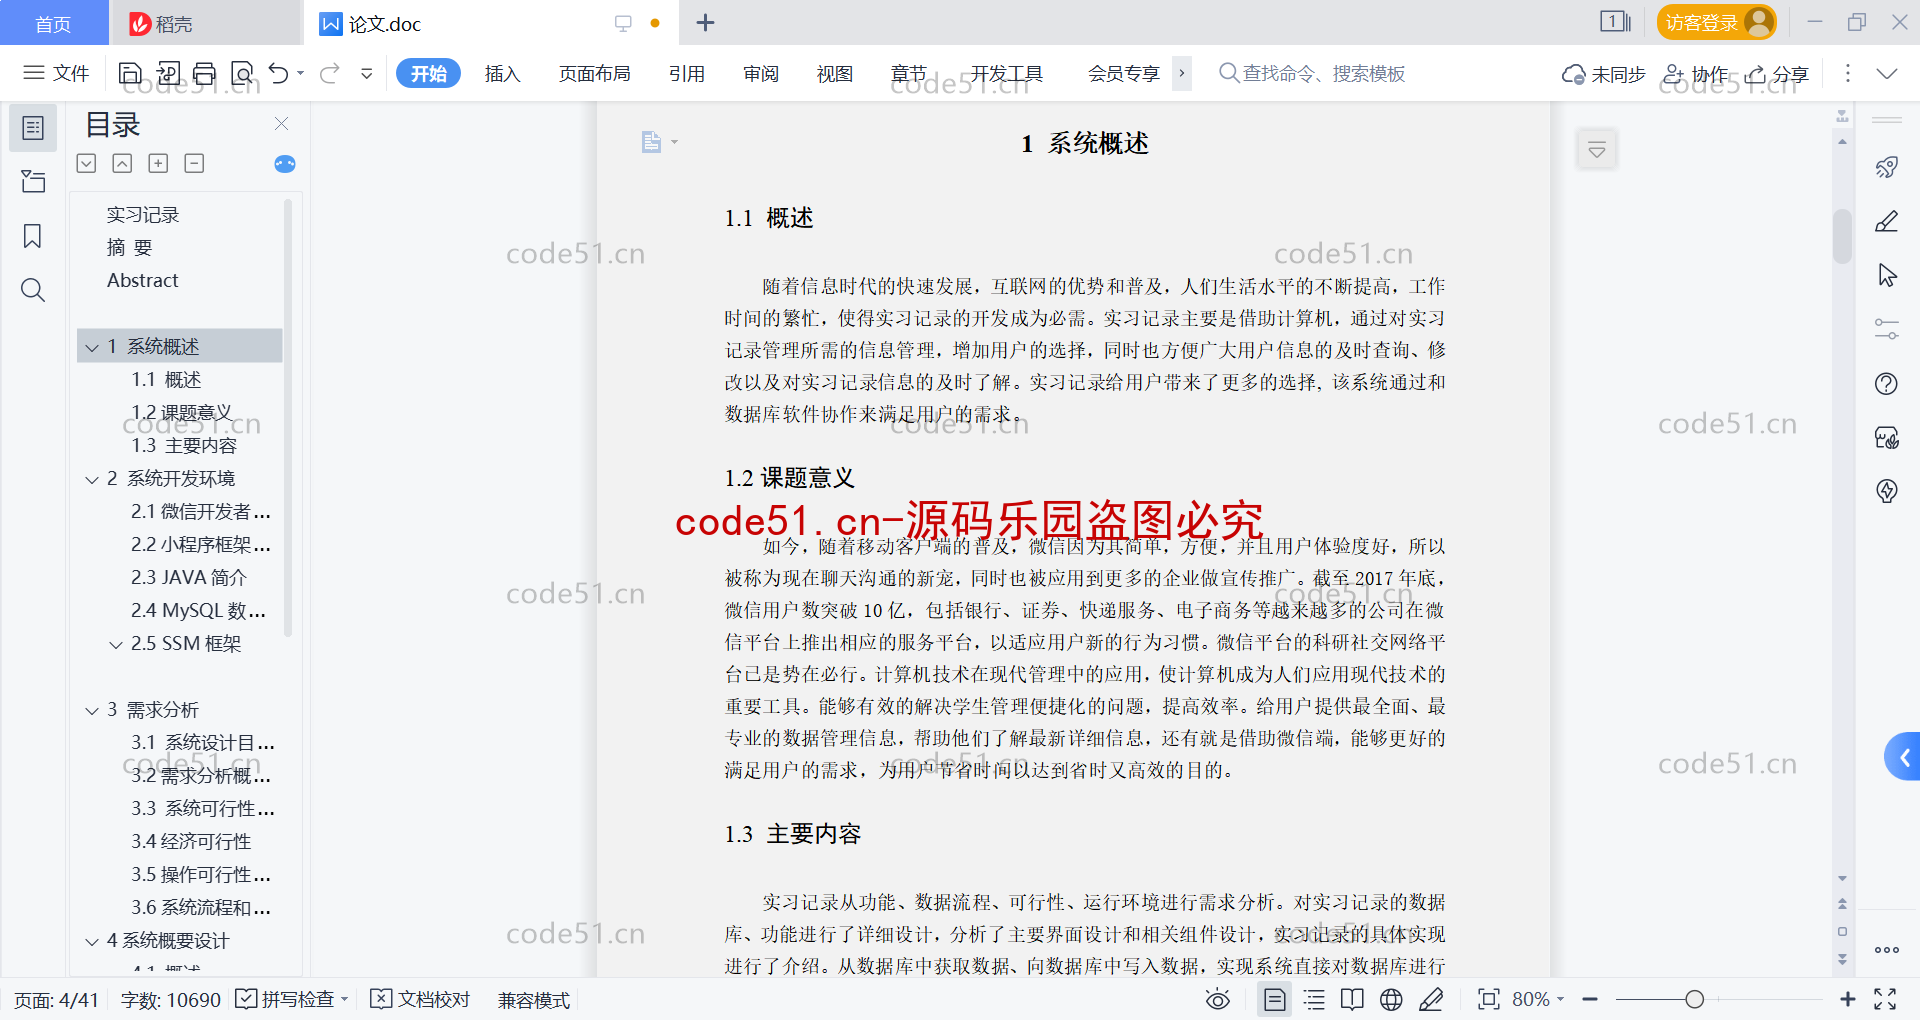Click the eye-protection mode icon in status bar

(x=1218, y=999)
